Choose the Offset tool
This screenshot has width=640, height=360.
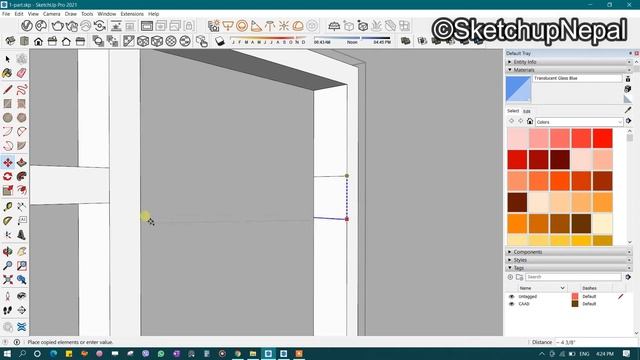tap(22, 190)
